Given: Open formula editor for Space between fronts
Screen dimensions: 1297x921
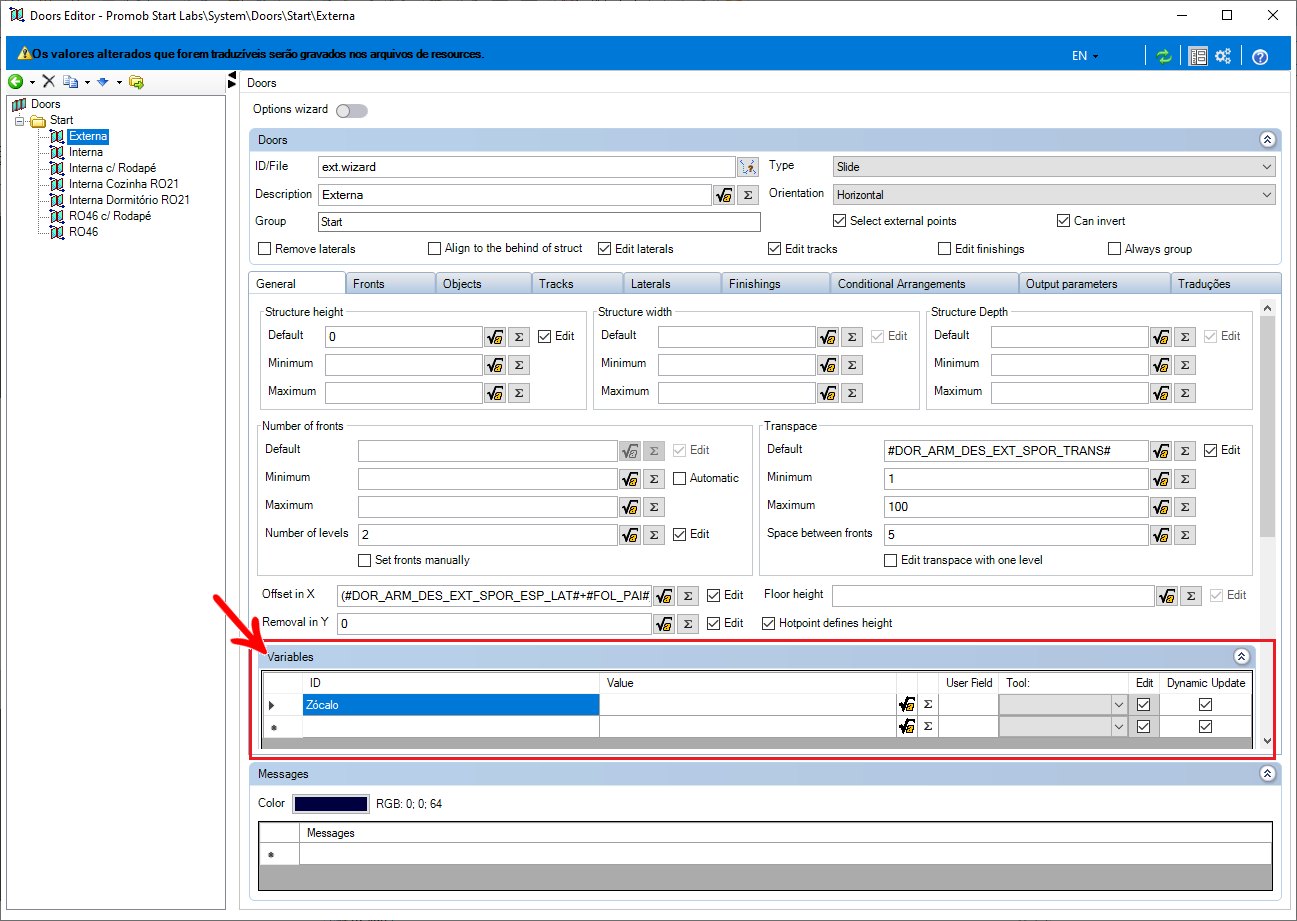Looking at the screenshot, I should coord(1161,535).
